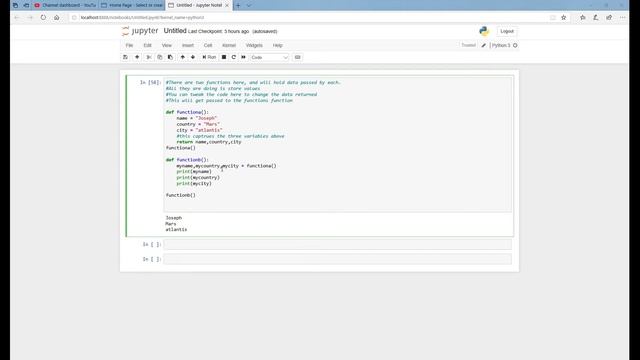Screen dimensions: 640x360
Task: Open the Insert menu
Action: pos(188,45)
